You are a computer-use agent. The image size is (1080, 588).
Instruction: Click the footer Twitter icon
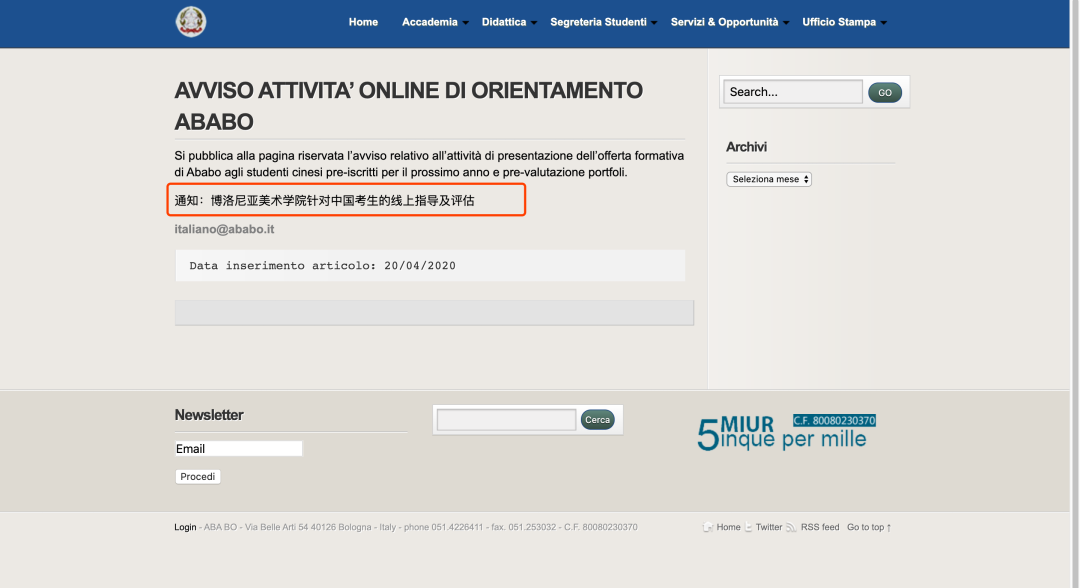(x=749, y=527)
